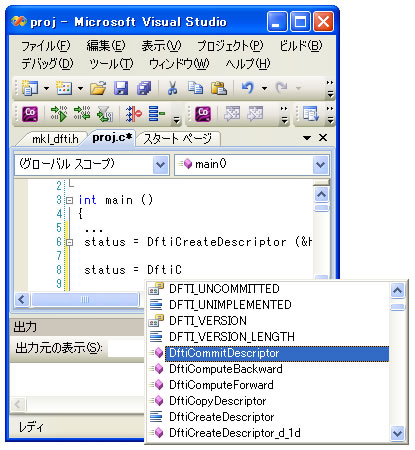The image size is (415, 450).
Task: Click the Save All icon
Action: pos(144,88)
